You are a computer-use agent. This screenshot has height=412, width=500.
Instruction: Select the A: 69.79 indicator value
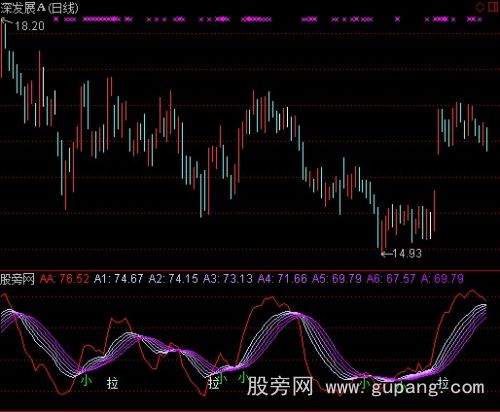[x=442, y=279]
